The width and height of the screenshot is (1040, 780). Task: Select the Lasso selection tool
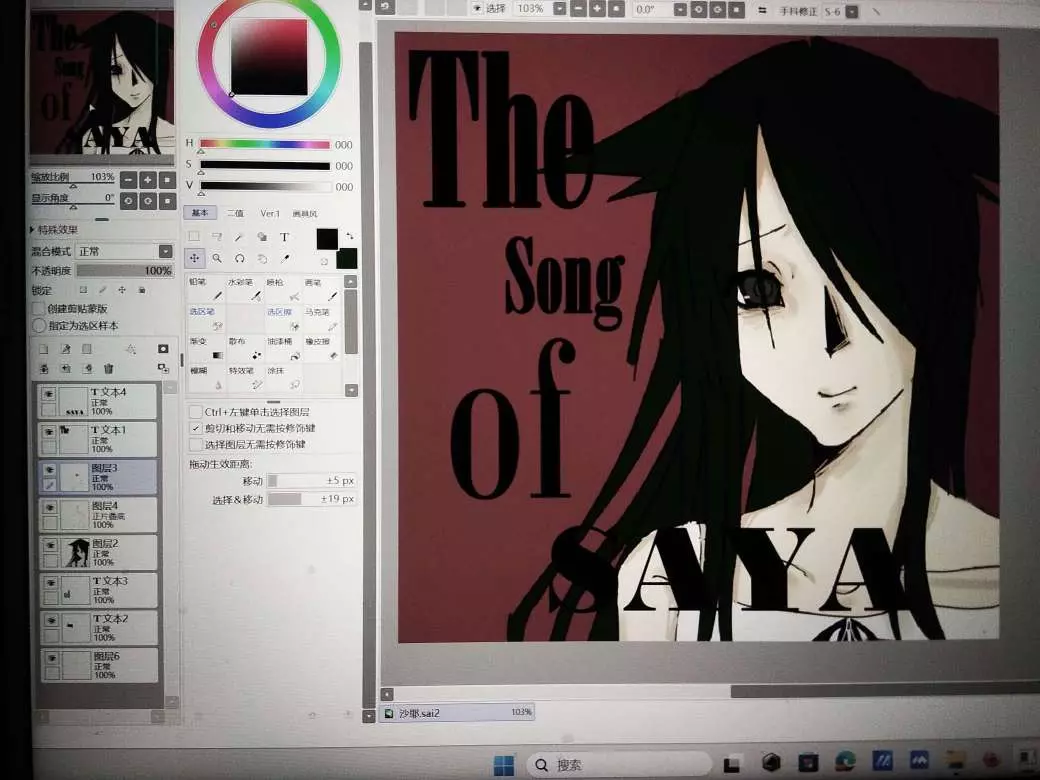(216, 236)
